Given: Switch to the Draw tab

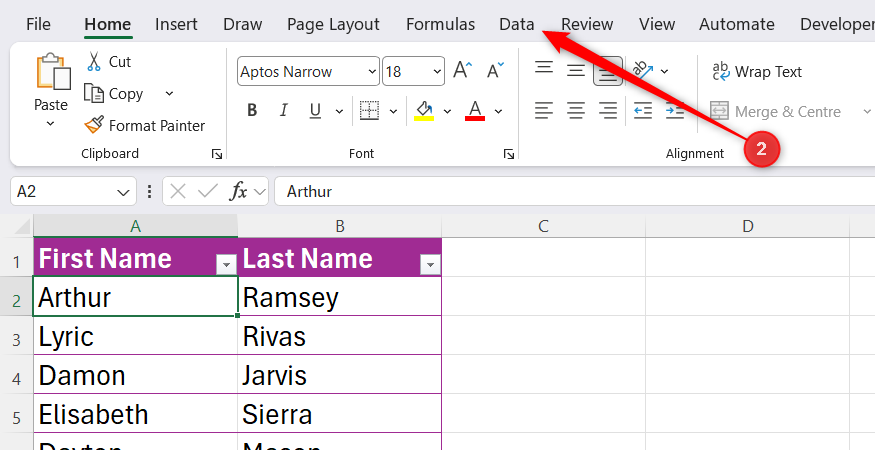Looking at the screenshot, I should point(242,24).
